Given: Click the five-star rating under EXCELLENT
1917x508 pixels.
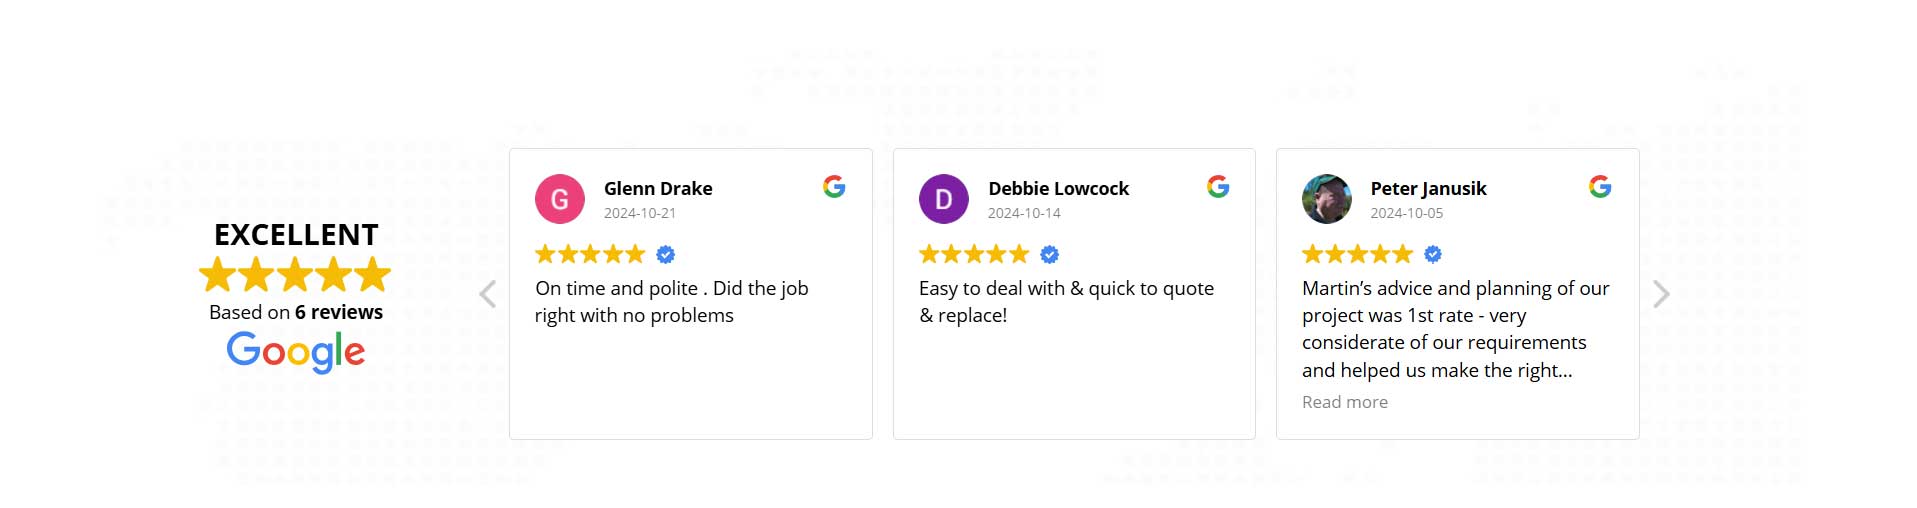Looking at the screenshot, I should [x=295, y=274].
